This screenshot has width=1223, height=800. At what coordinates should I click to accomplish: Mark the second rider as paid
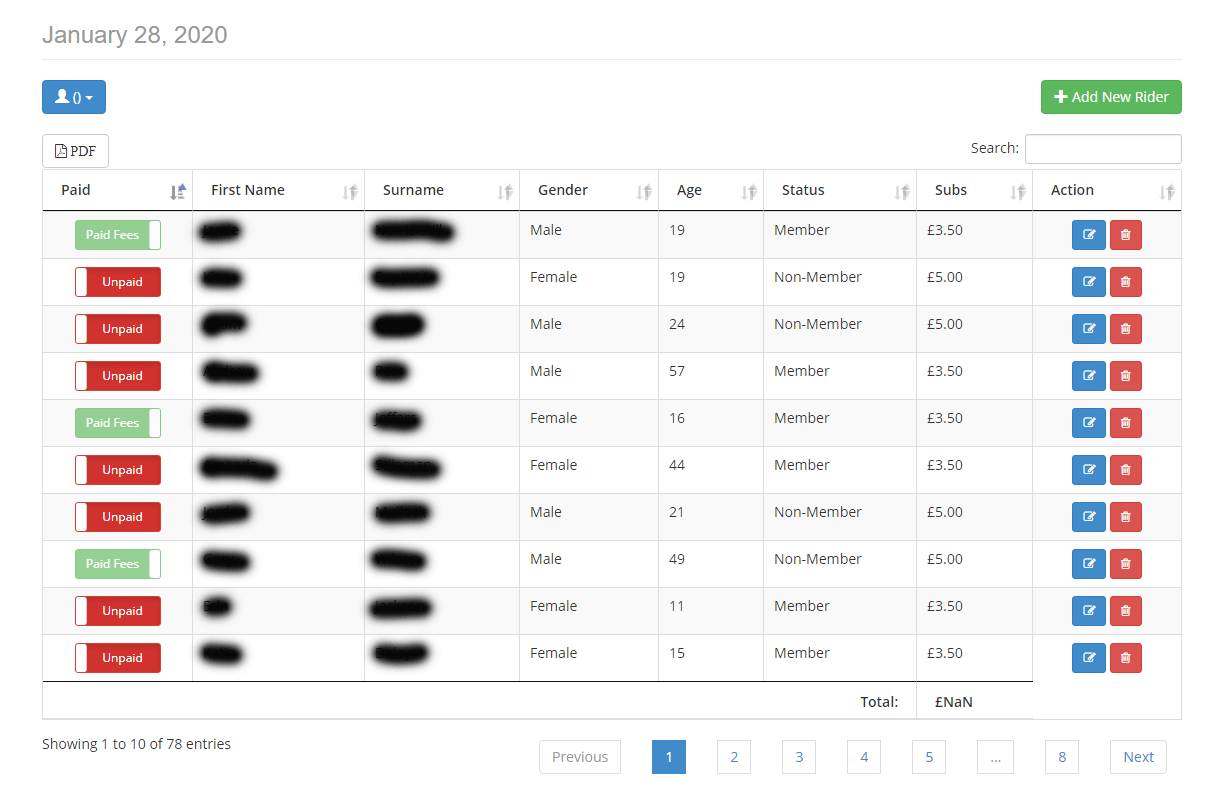pyautogui.click(x=117, y=281)
